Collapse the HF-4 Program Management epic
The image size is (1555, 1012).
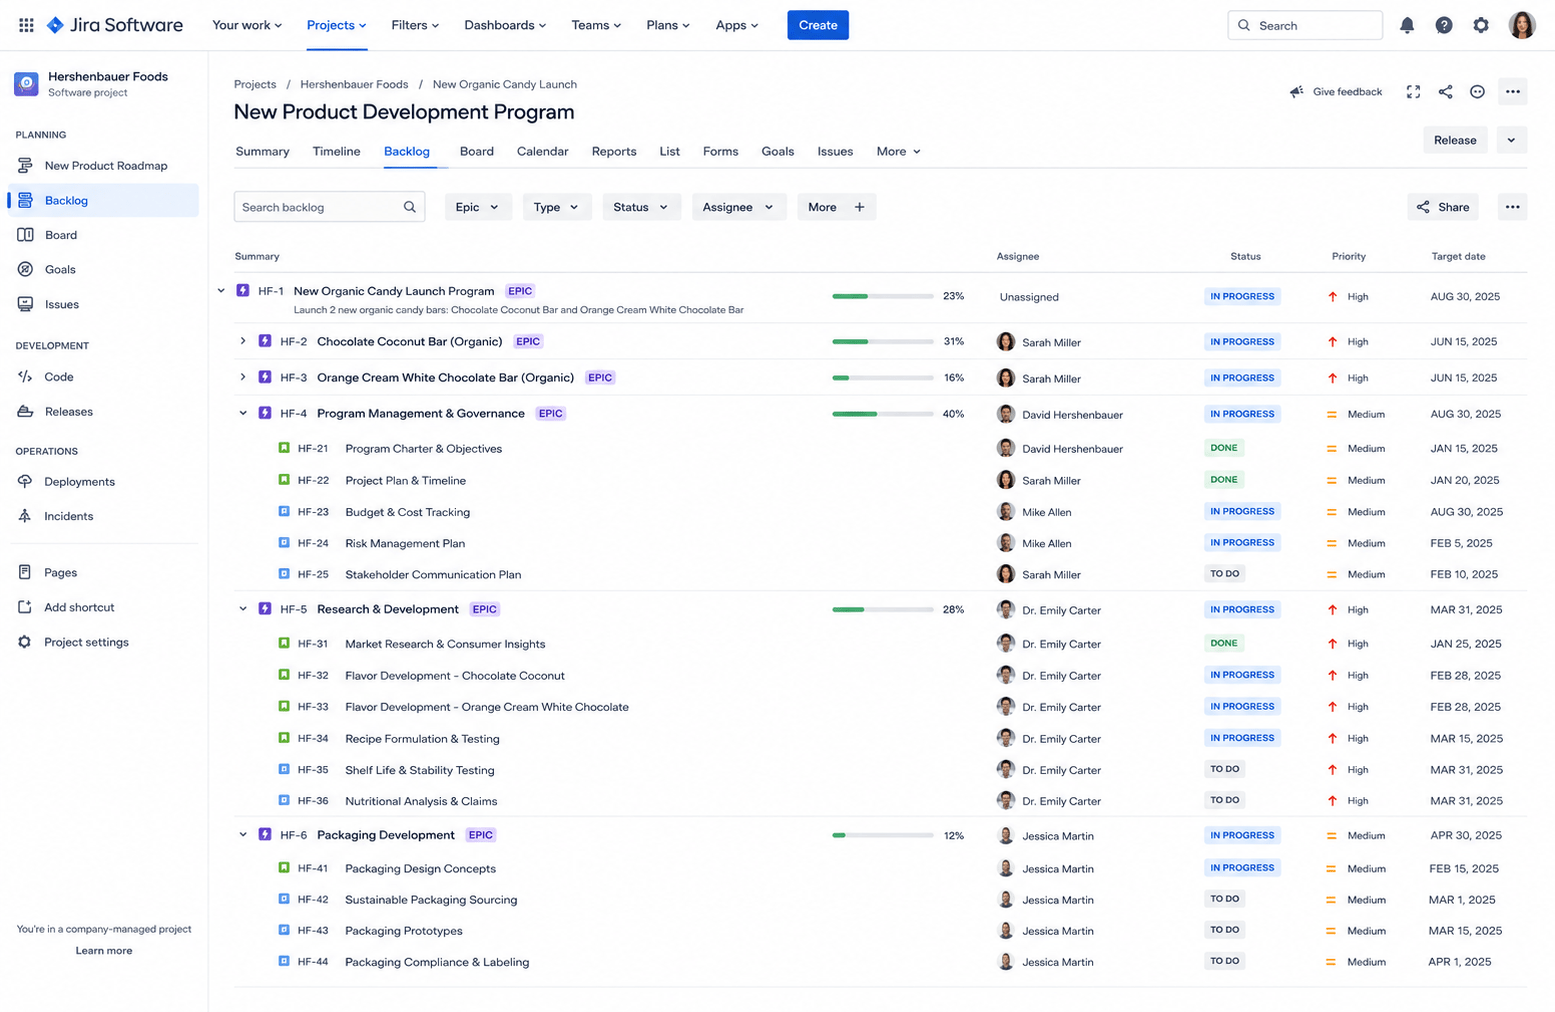click(x=243, y=414)
